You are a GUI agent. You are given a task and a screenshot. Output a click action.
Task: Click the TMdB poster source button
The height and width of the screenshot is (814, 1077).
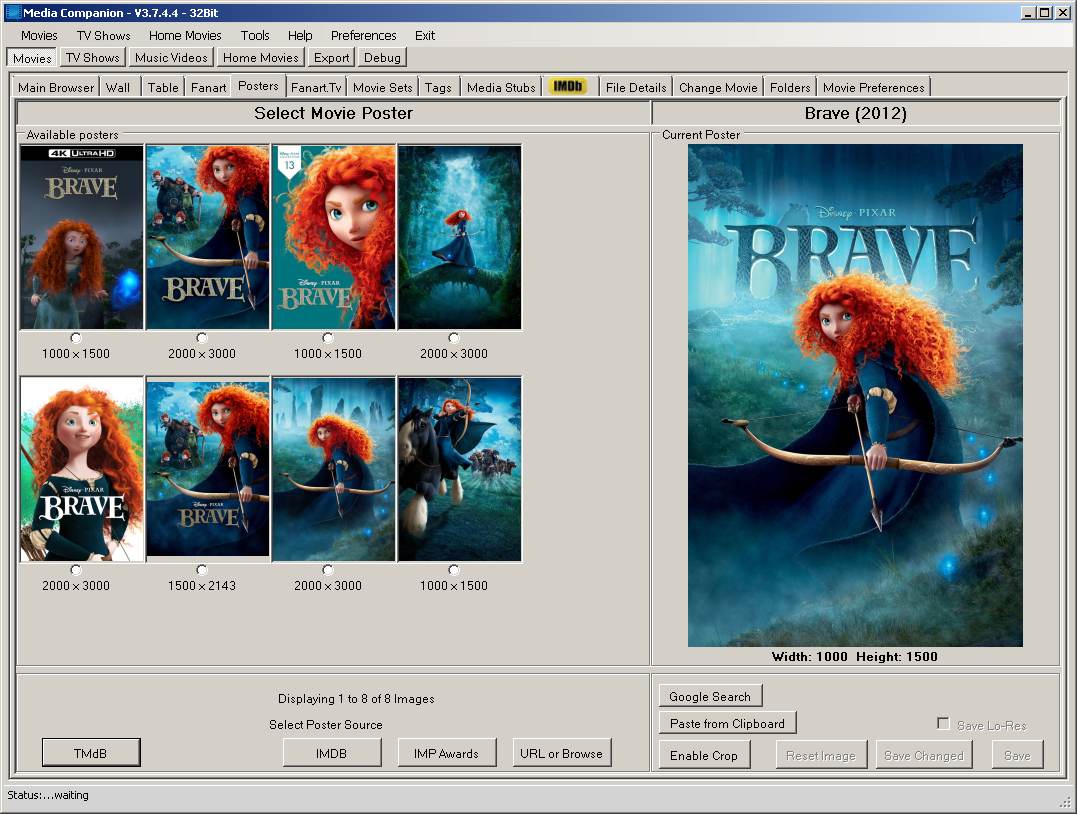(91, 753)
